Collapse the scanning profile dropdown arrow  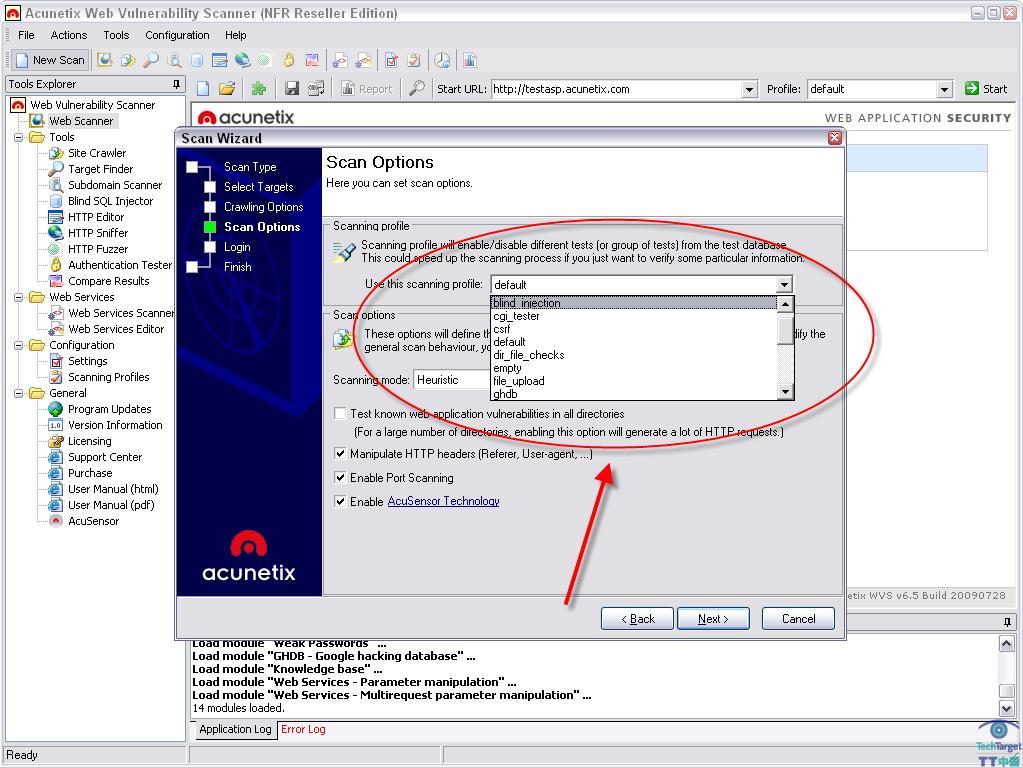(x=784, y=284)
